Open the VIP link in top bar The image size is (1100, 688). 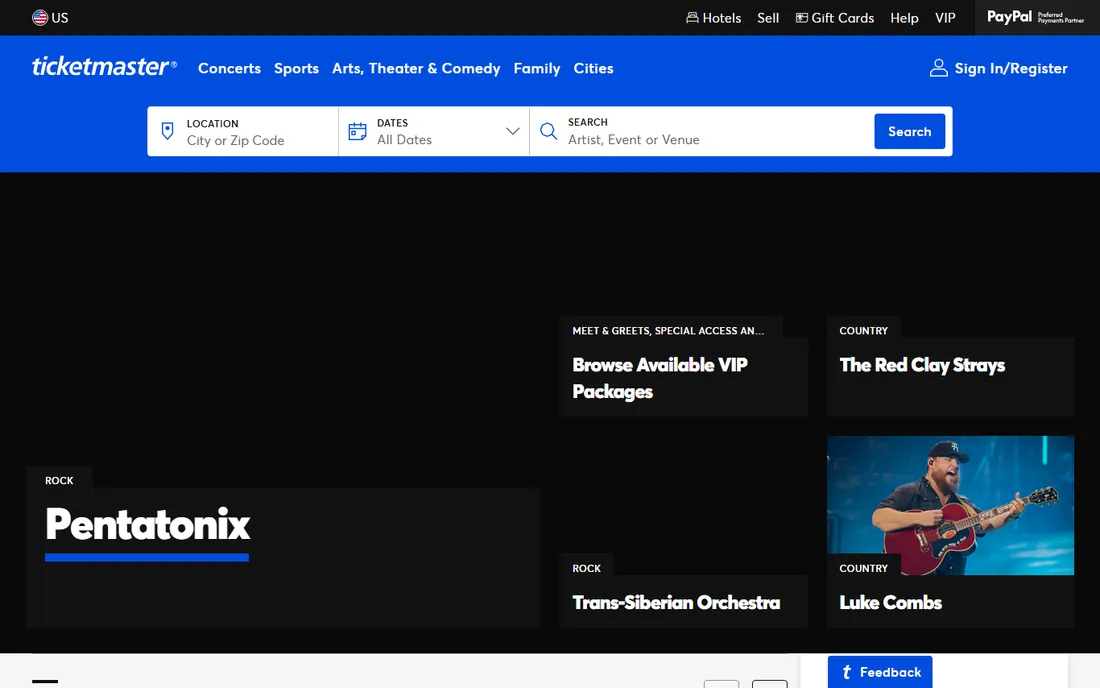(x=944, y=18)
